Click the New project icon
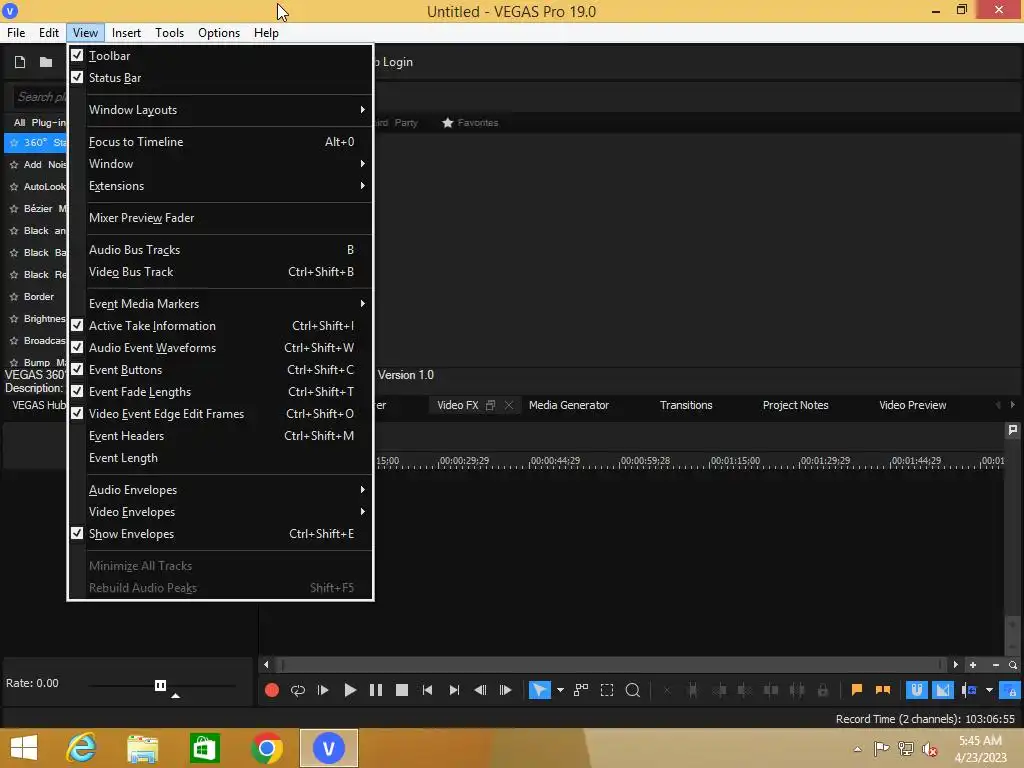1024x768 pixels. 20,62
